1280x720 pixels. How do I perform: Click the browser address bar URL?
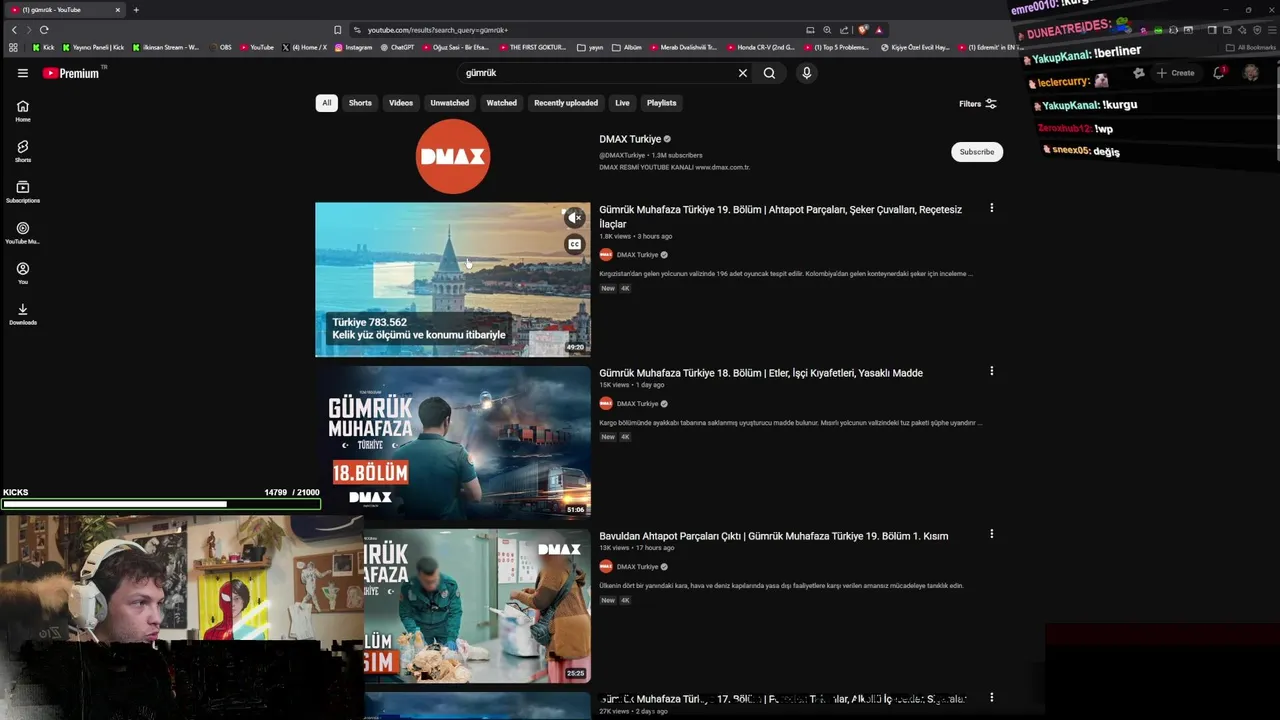click(x=438, y=30)
